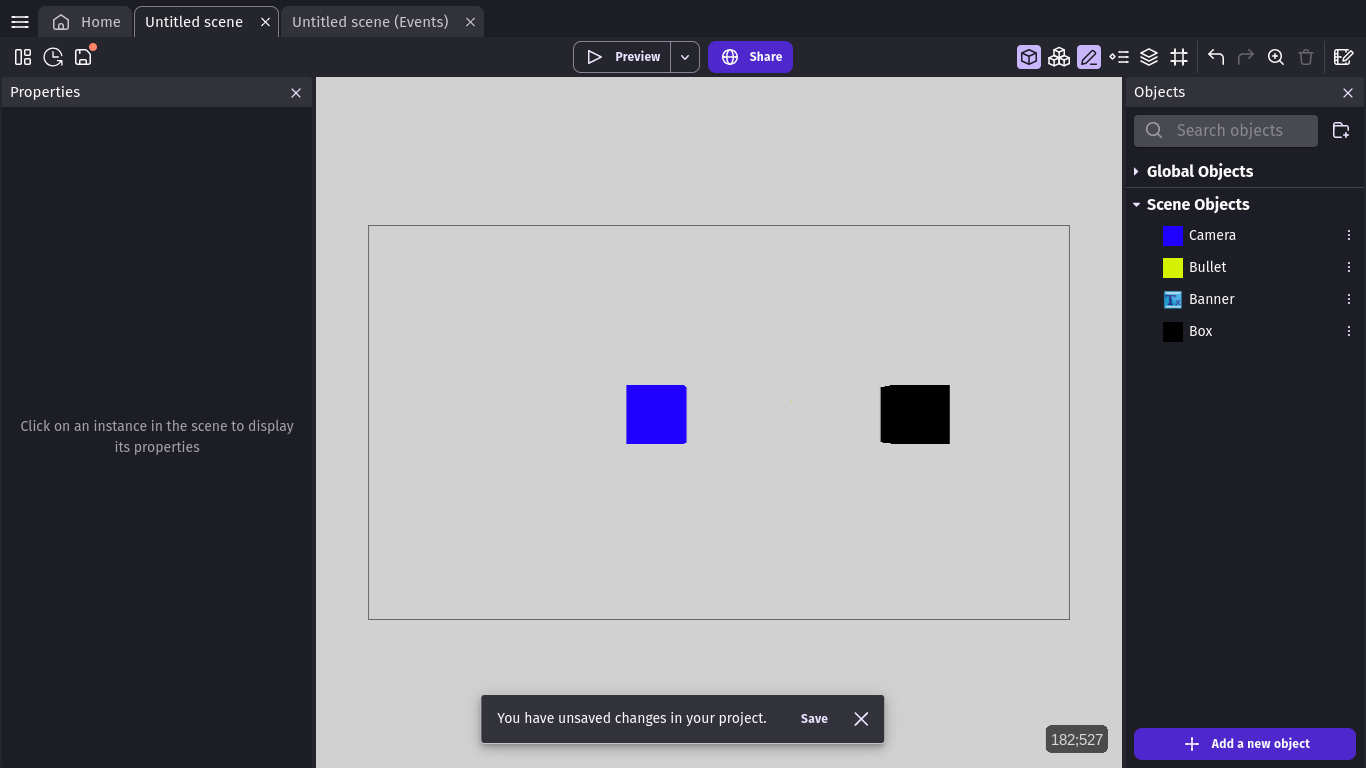Open the Preview dropdown arrow

coord(685,57)
